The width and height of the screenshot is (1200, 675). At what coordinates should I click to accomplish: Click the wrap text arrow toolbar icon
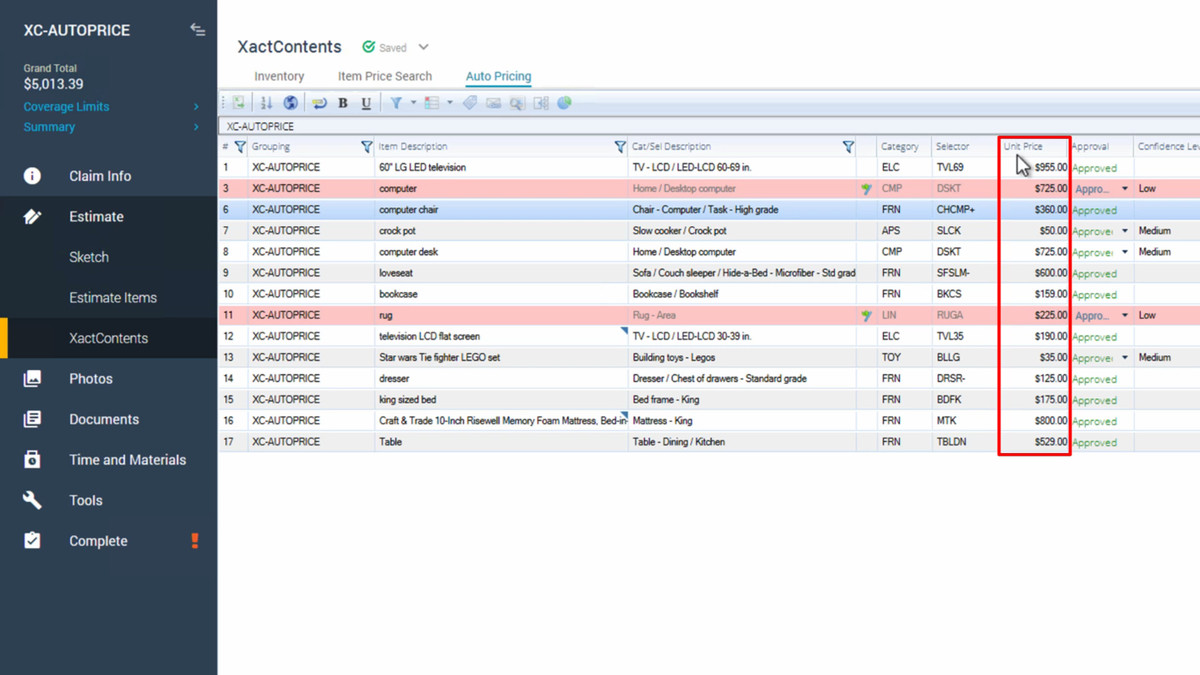click(319, 103)
